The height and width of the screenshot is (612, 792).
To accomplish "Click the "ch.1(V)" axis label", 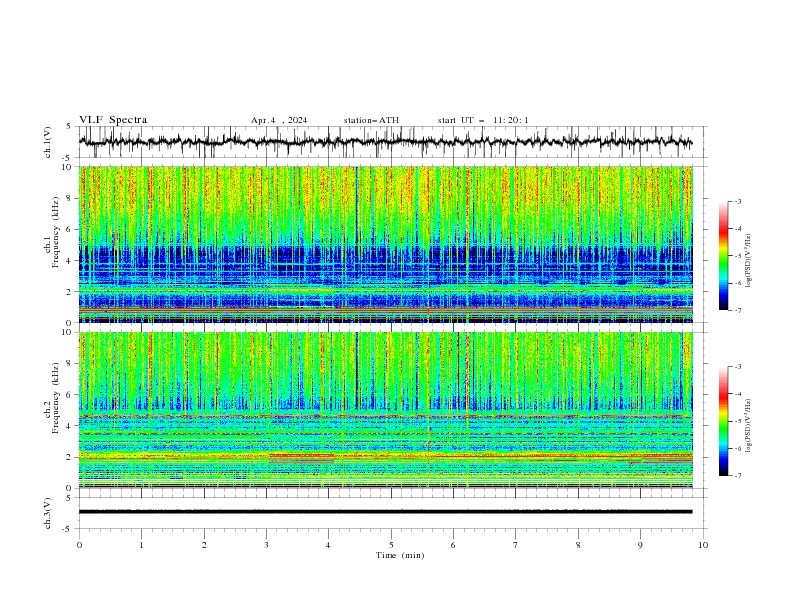I will coord(48,142).
